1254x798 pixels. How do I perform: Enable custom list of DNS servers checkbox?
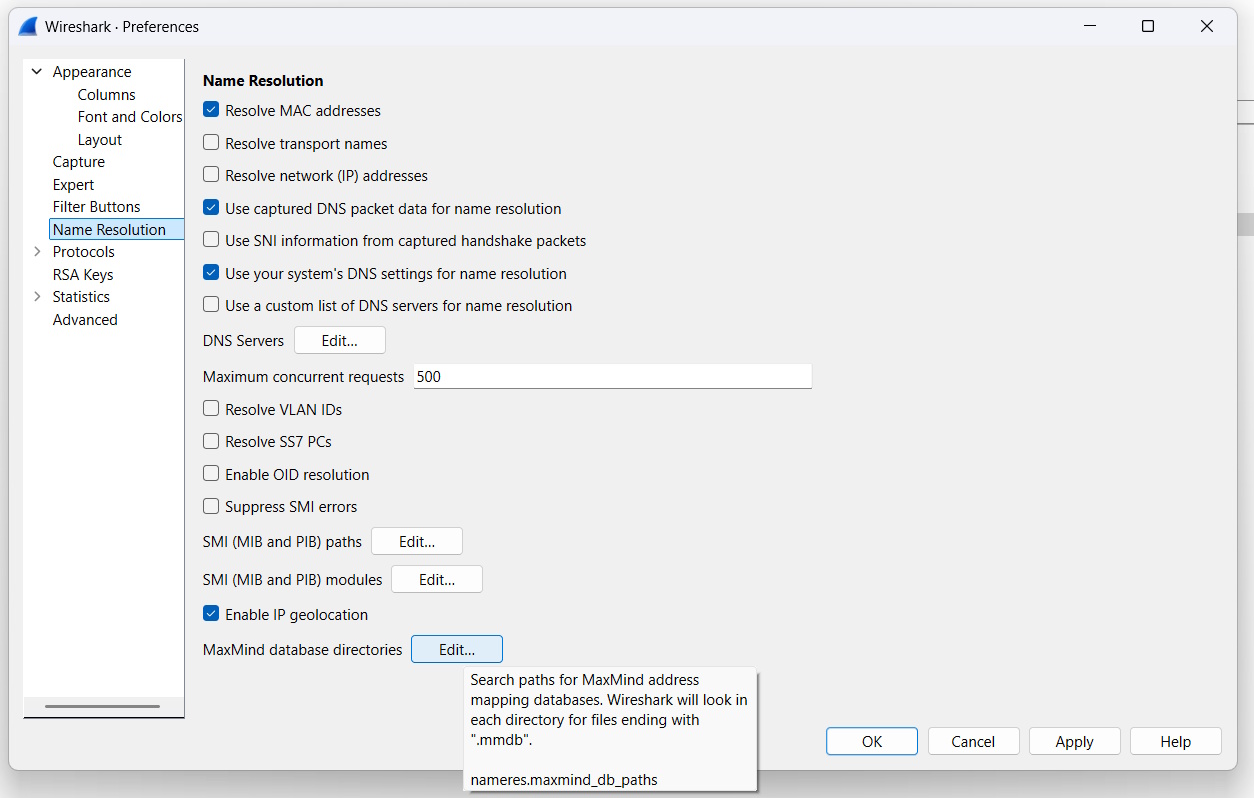click(x=211, y=305)
